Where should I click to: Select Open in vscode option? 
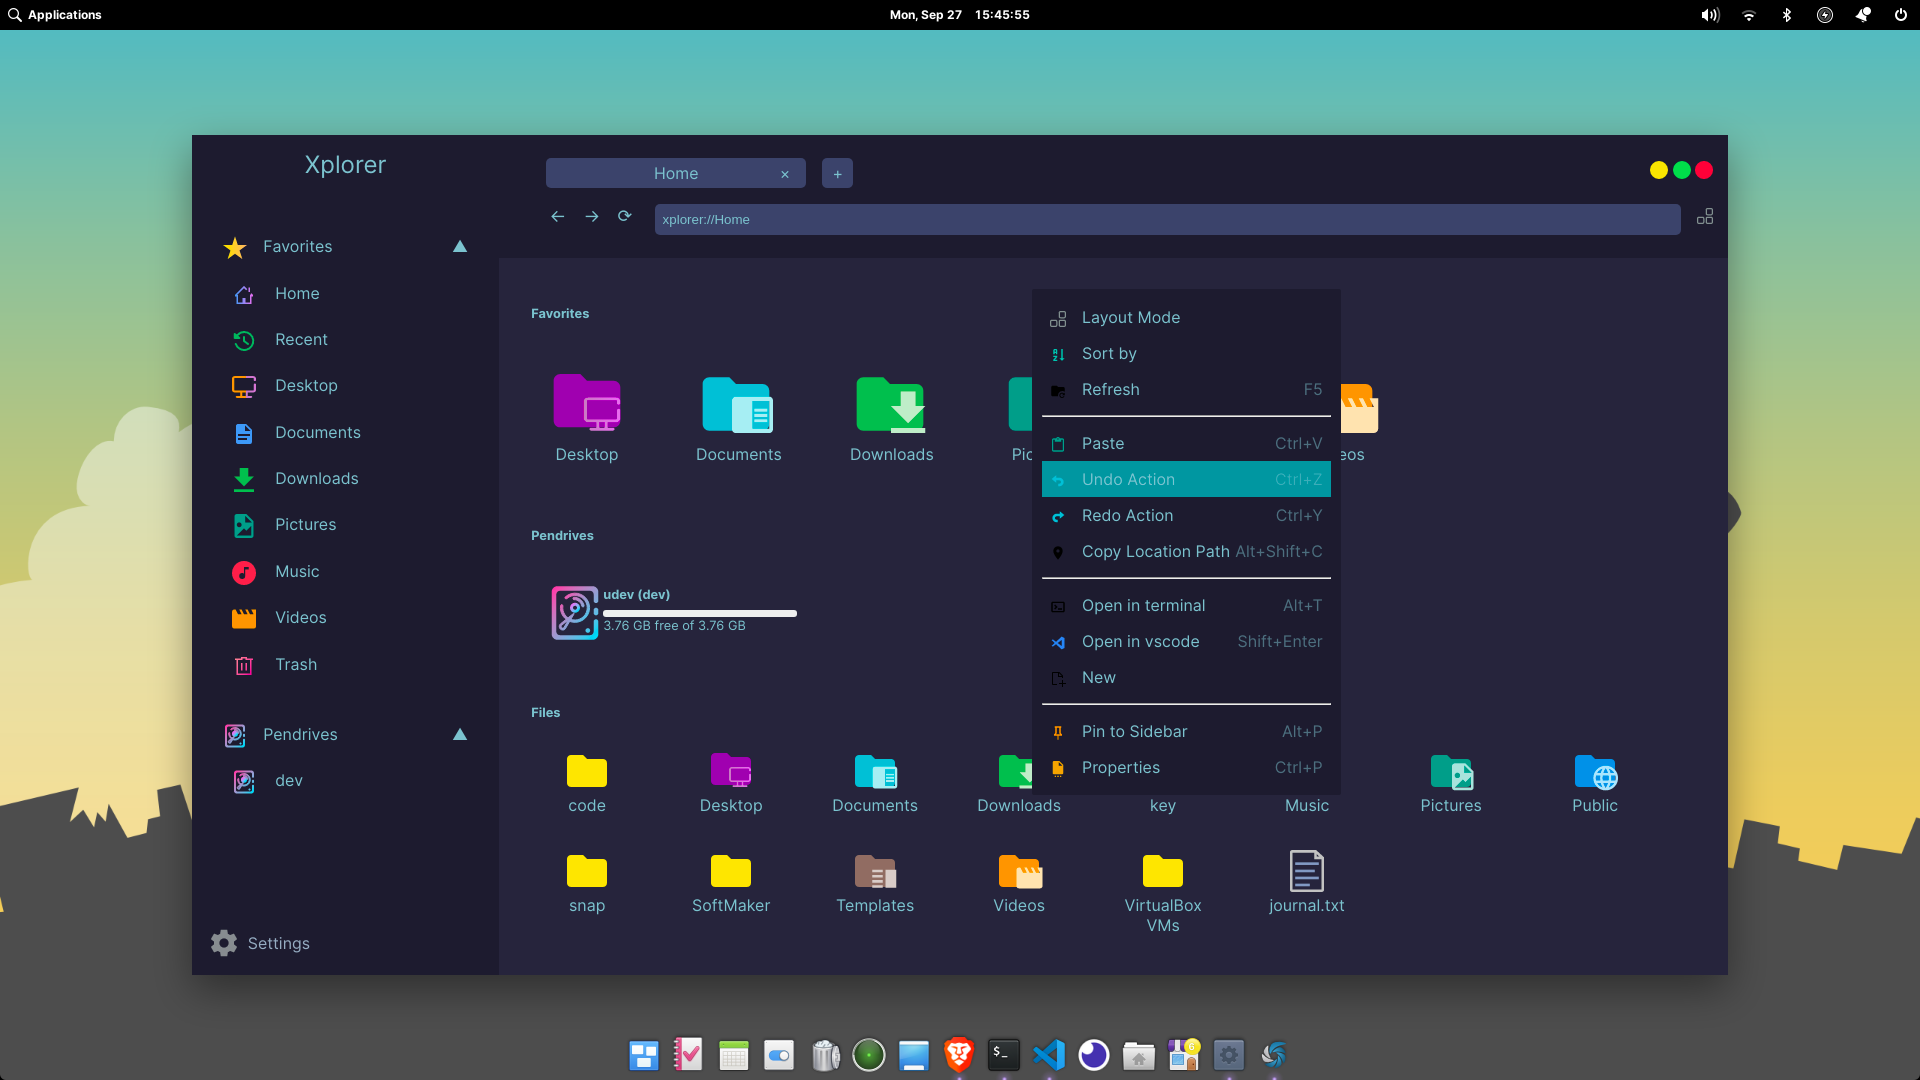1139,641
